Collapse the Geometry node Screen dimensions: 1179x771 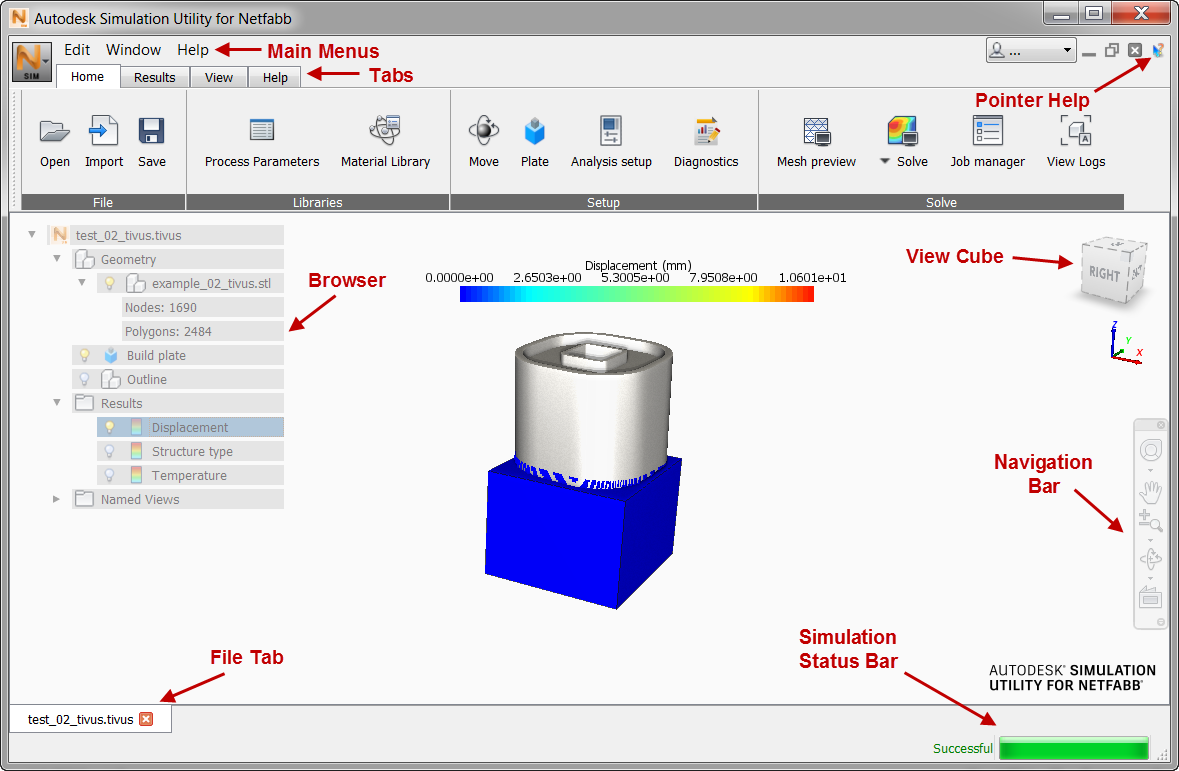pyautogui.click(x=56, y=259)
